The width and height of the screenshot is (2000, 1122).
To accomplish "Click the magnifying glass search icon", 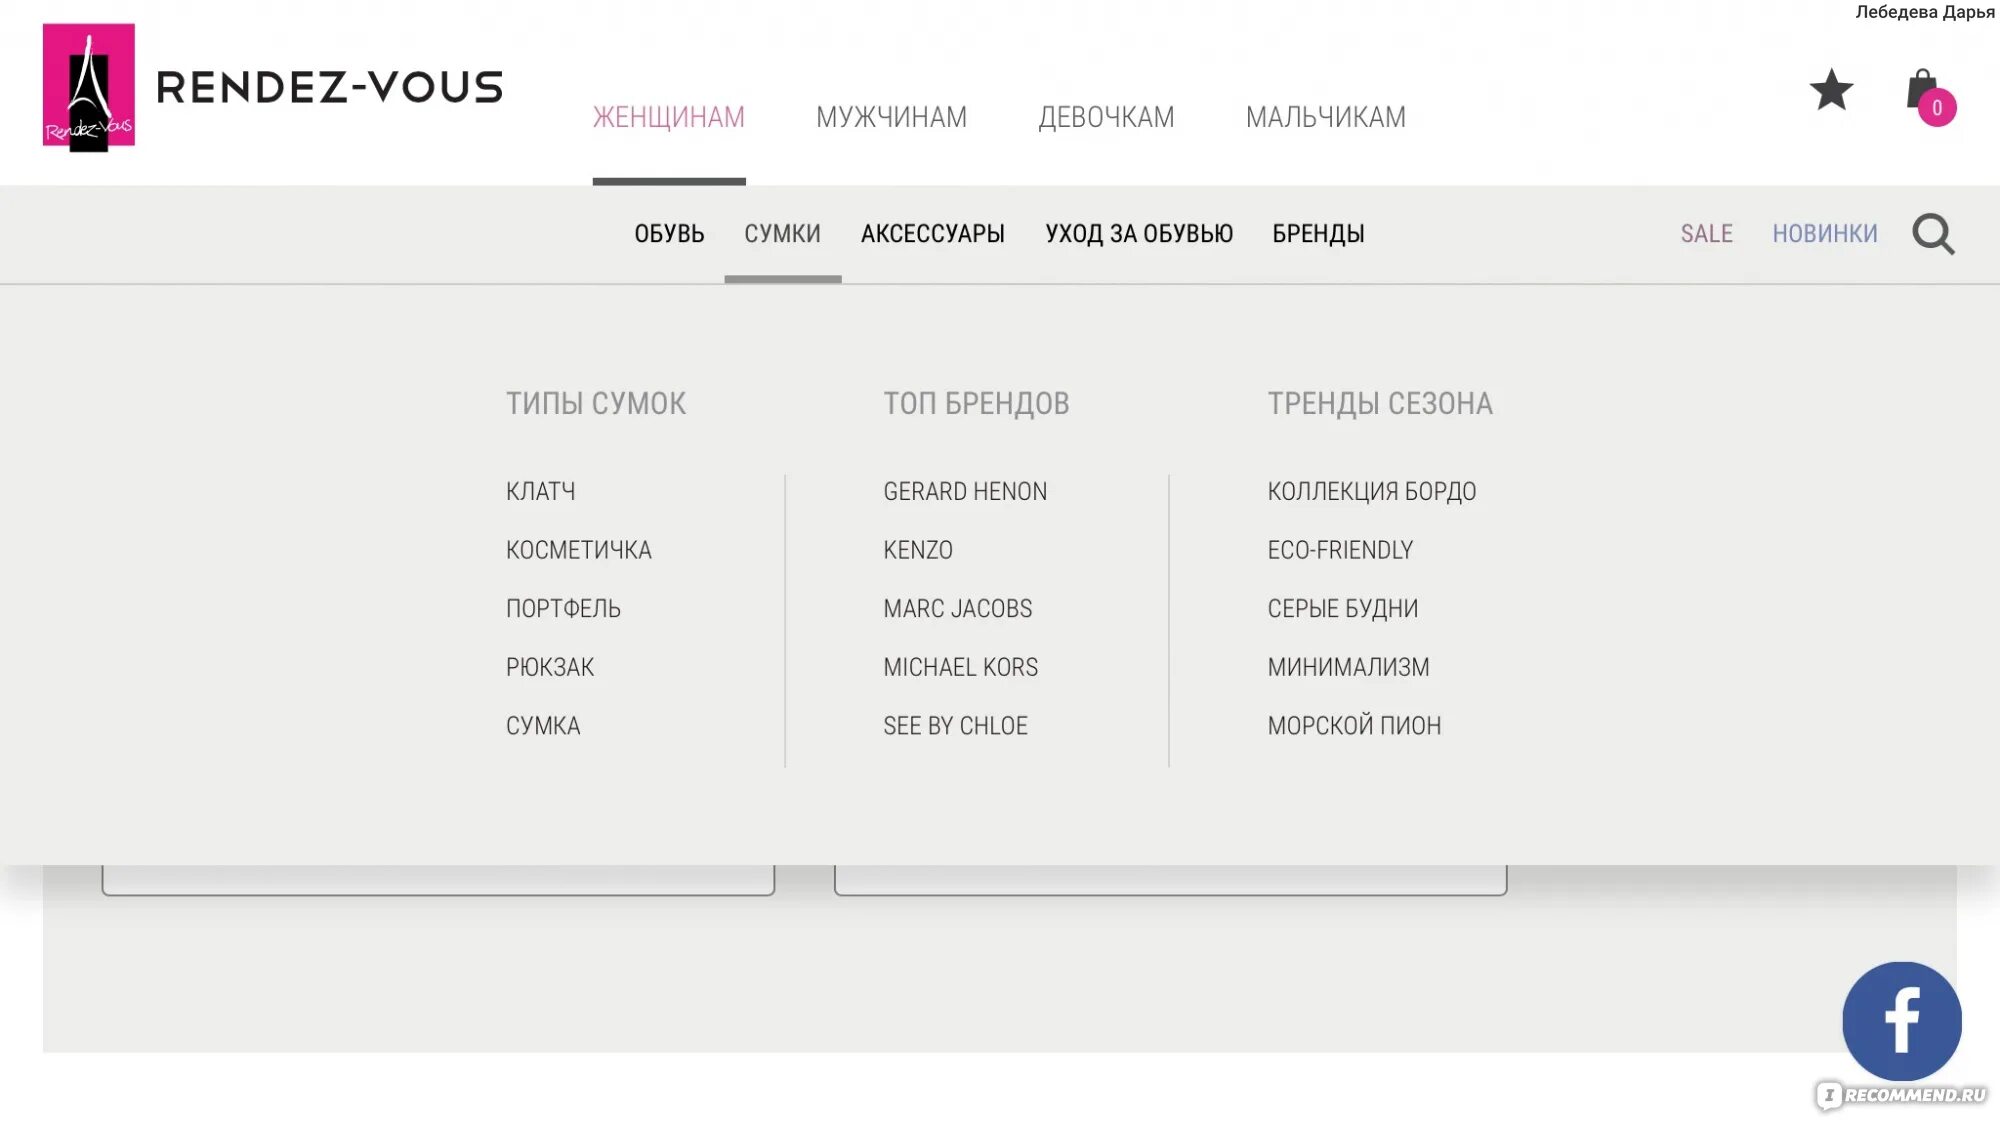I will 1933,235.
